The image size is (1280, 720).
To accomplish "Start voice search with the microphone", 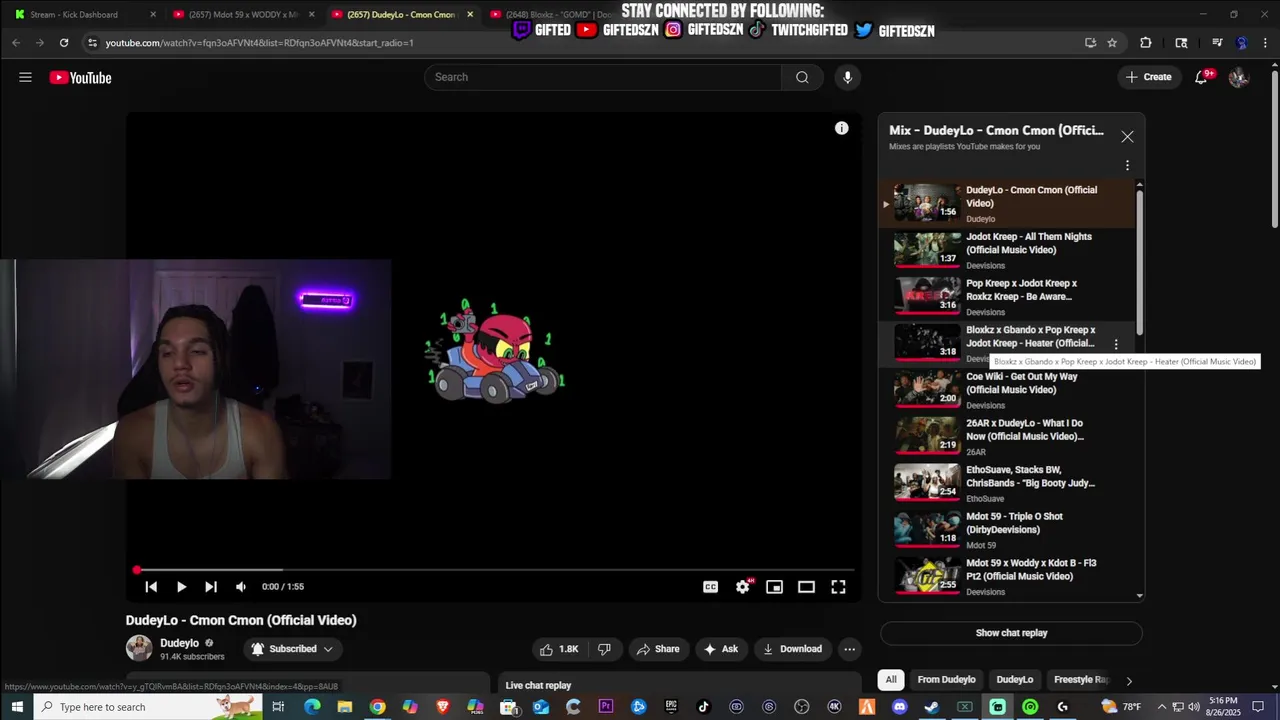I will (x=847, y=77).
